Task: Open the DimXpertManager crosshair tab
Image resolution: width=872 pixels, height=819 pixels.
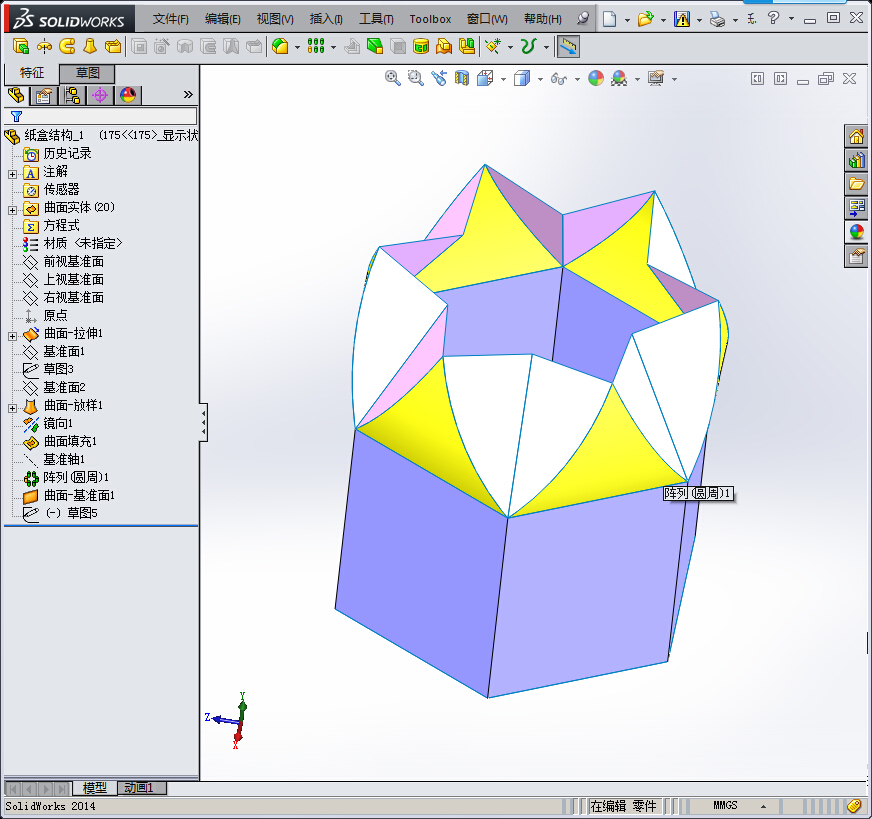Action: click(x=99, y=96)
